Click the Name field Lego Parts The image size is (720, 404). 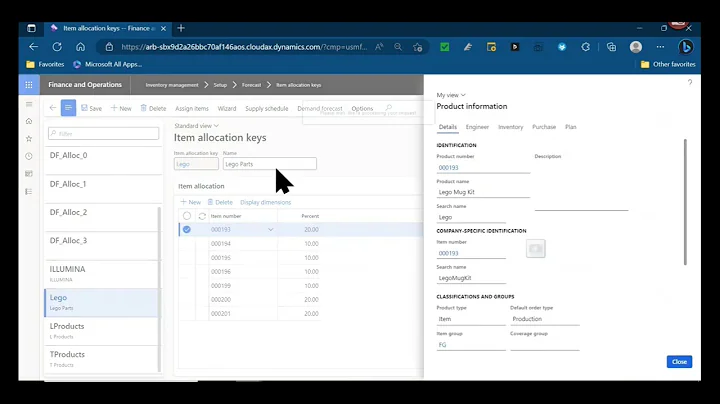(x=270, y=164)
